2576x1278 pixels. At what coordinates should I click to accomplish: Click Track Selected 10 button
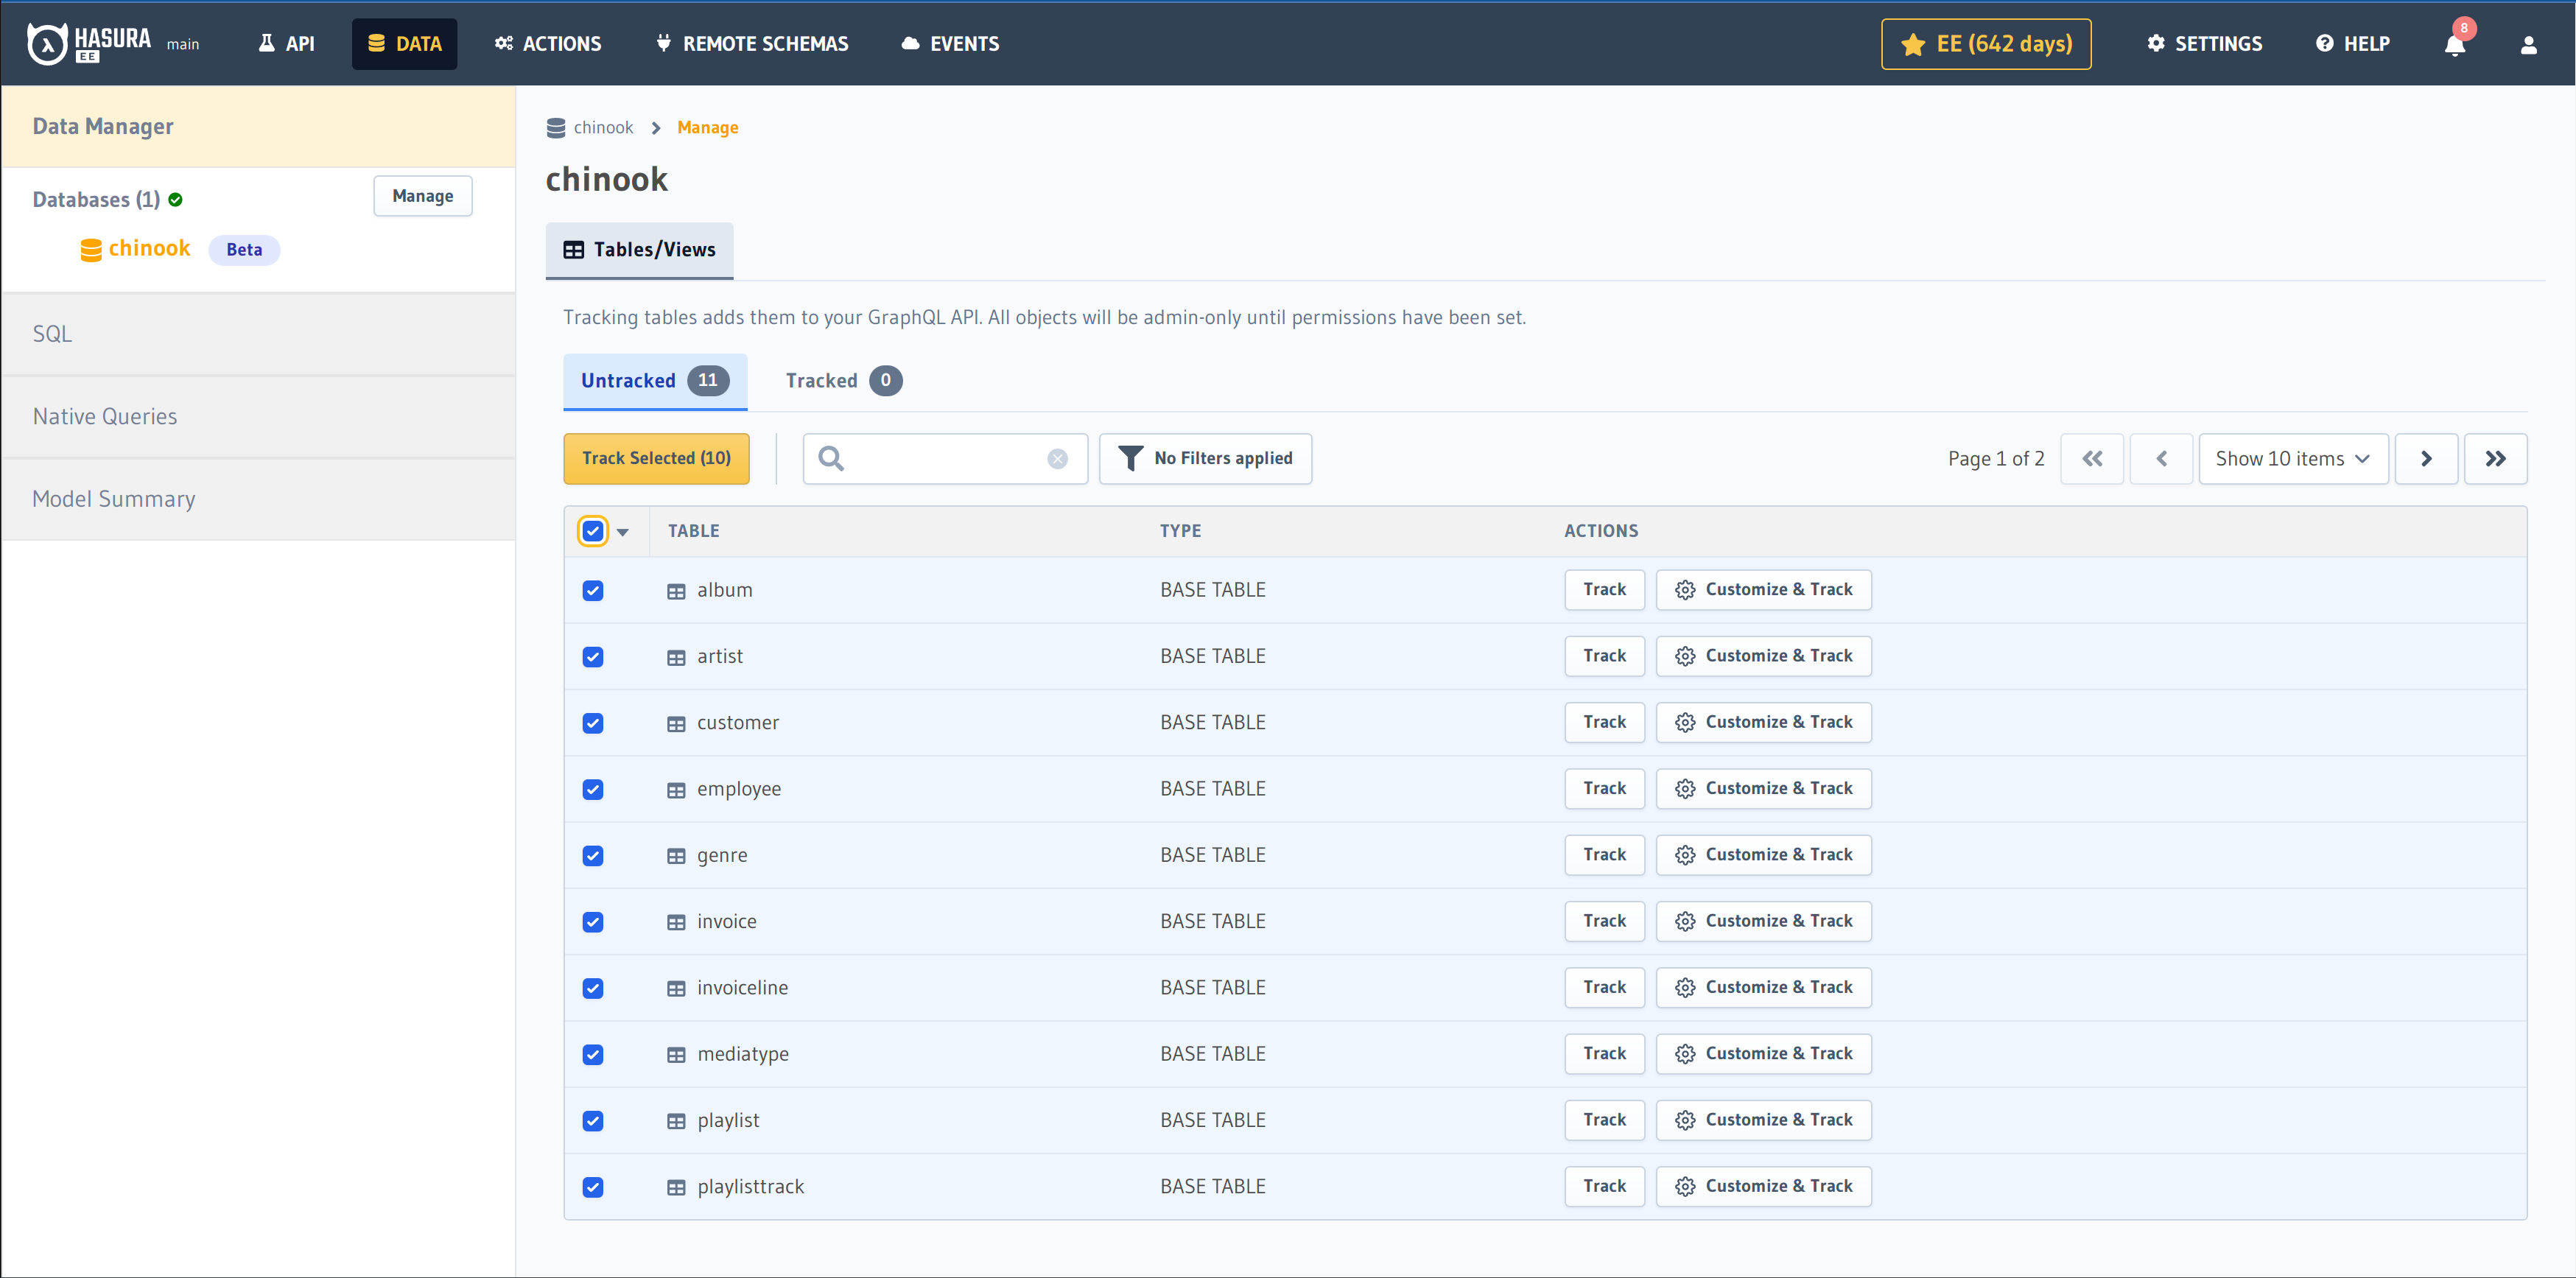click(656, 458)
